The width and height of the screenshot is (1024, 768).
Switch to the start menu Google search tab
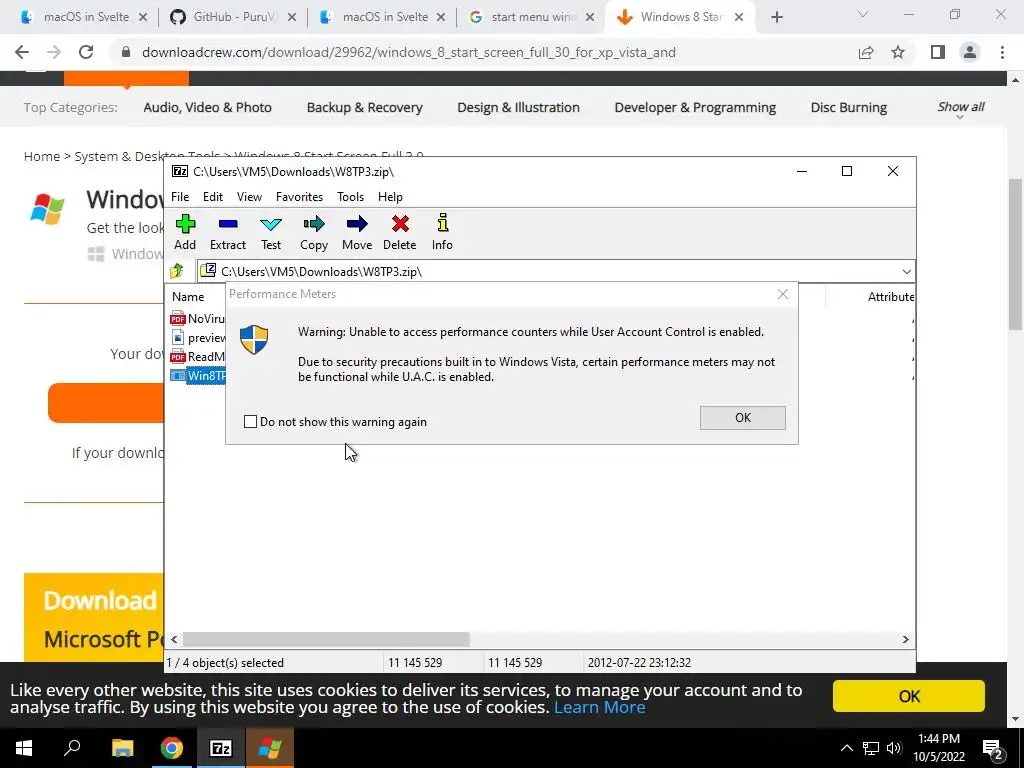click(533, 17)
